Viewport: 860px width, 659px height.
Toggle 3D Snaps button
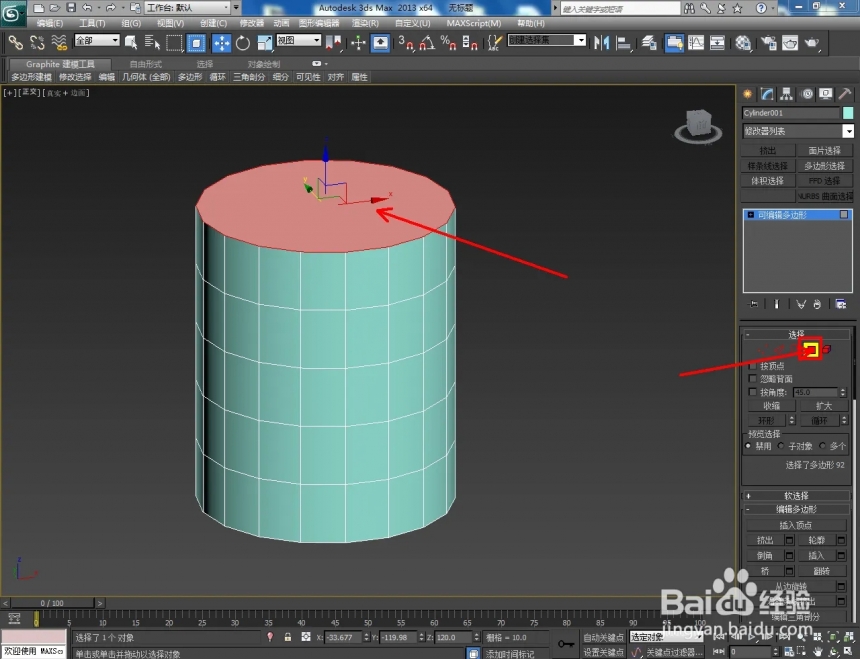pyautogui.click(x=405, y=42)
